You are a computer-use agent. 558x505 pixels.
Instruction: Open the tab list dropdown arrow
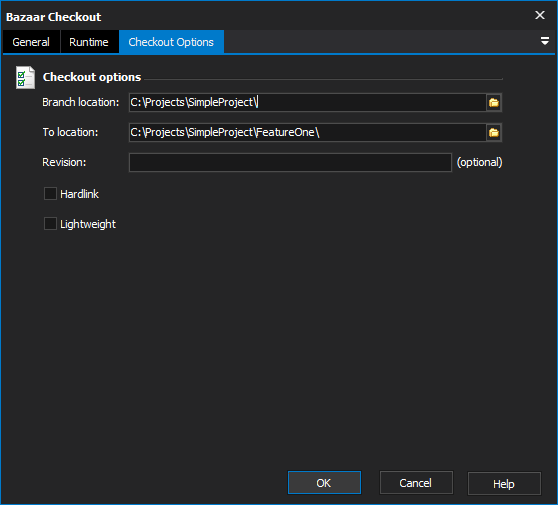coord(544,41)
